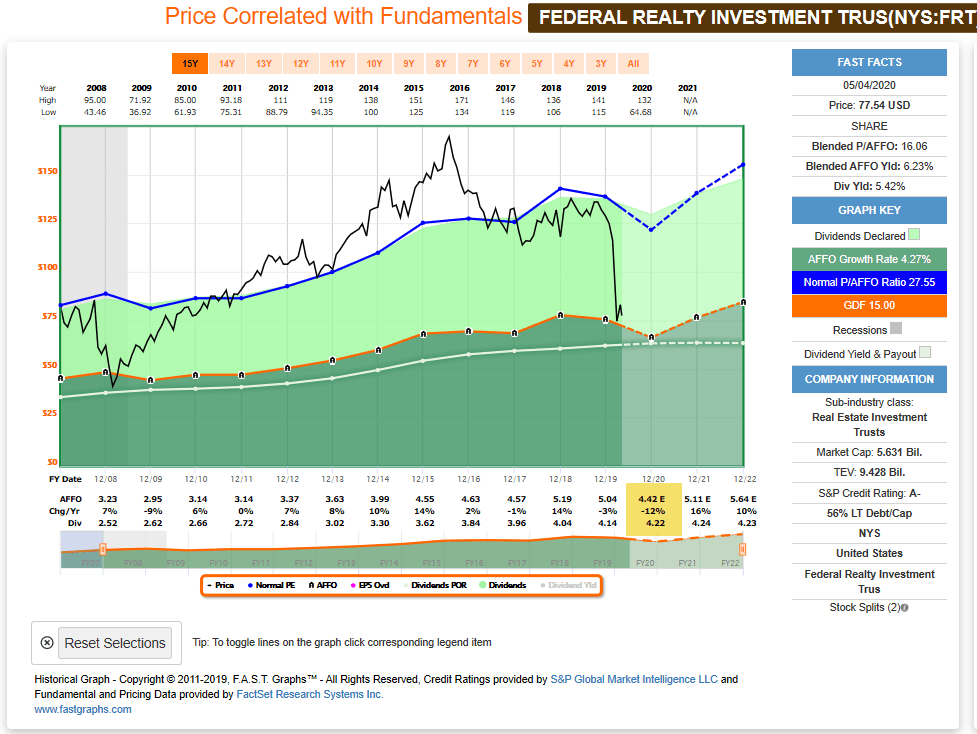
Task: Open the S&P Global Market Intelligence LLC link
Action: click(634, 679)
